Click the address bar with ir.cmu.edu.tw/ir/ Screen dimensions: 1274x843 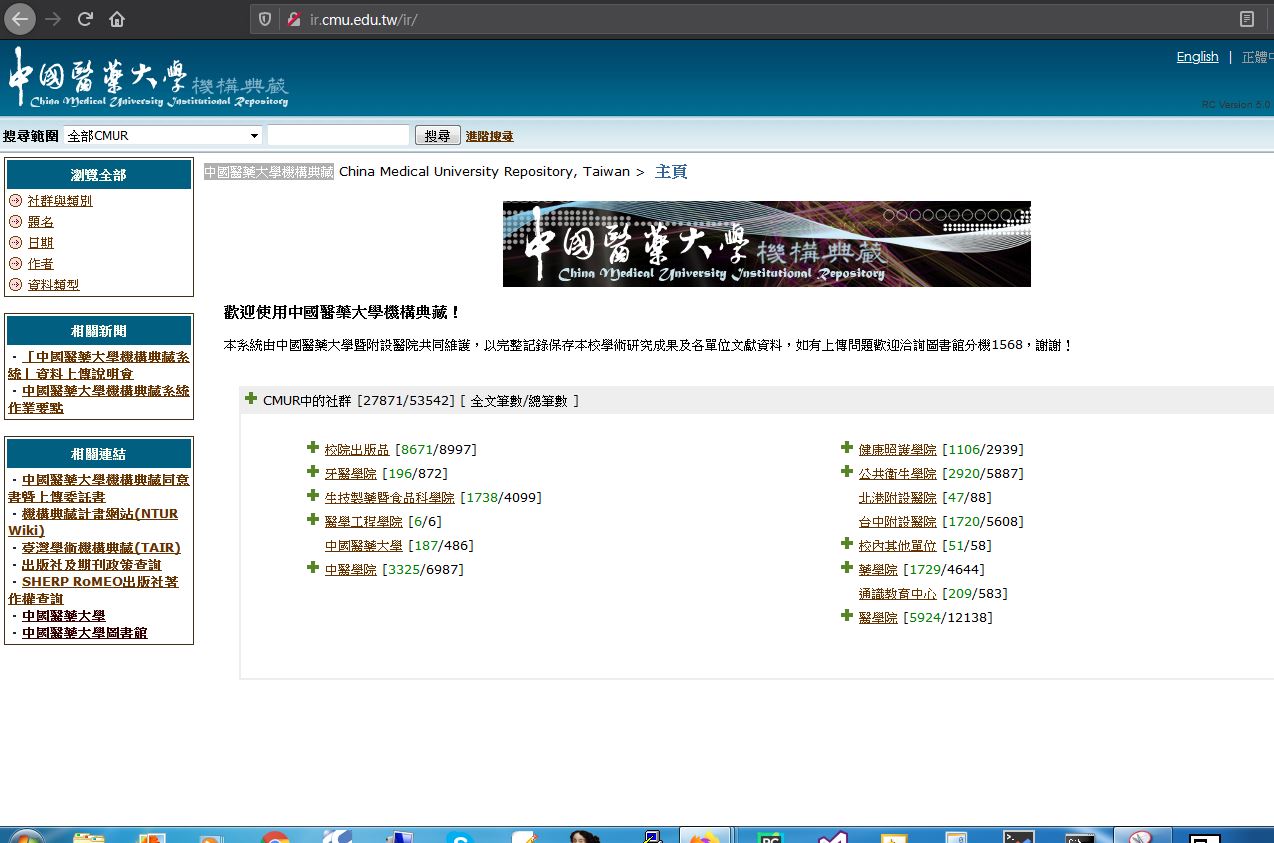(x=740, y=19)
